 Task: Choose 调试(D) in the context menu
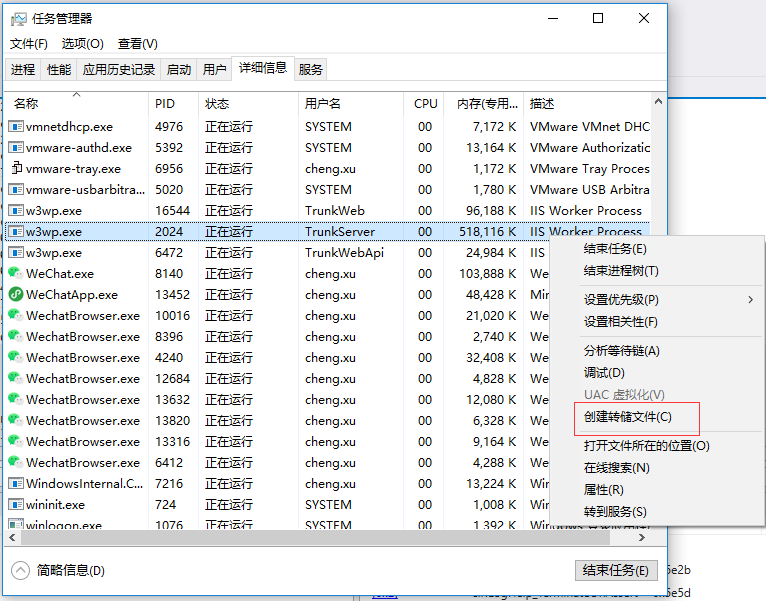(604, 372)
